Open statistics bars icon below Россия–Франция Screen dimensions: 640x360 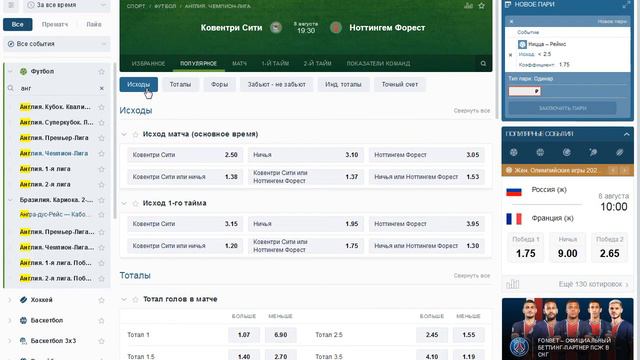coord(513,284)
